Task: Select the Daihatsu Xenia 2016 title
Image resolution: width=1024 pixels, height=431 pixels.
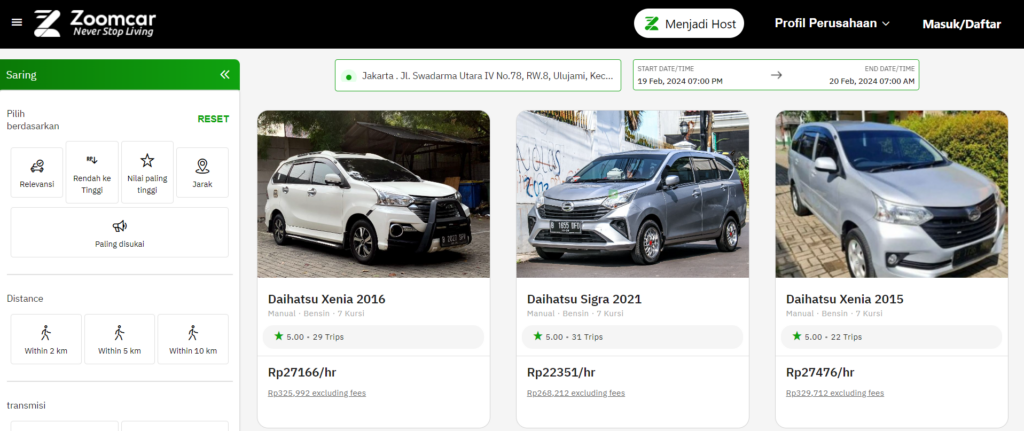Action: point(327,299)
